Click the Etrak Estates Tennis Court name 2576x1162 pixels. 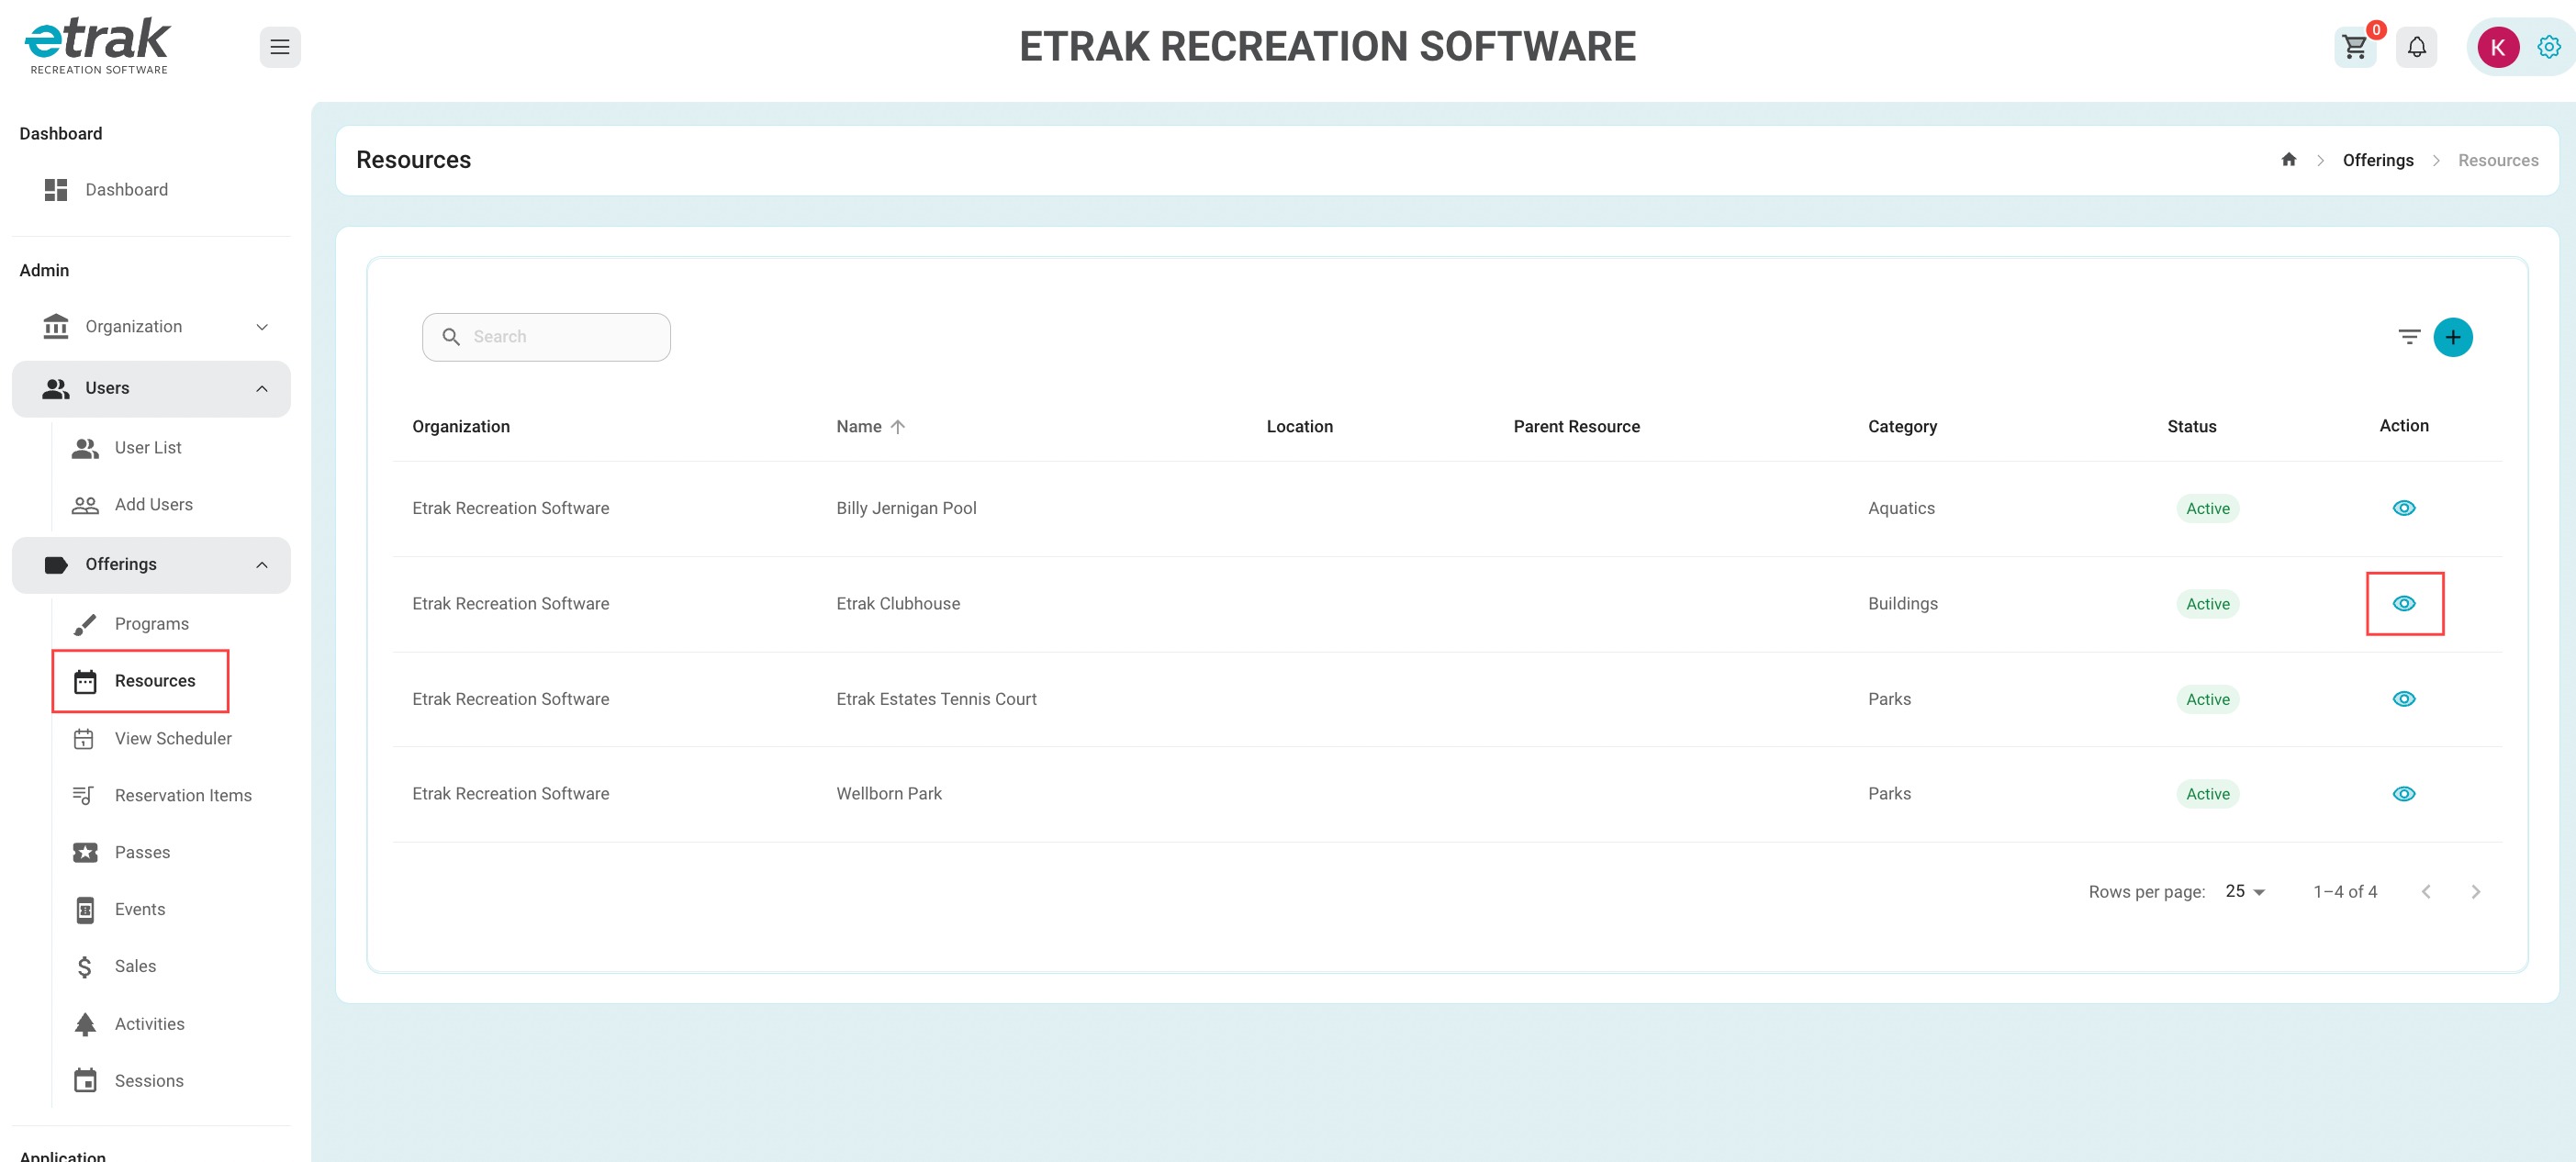(936, 699)
